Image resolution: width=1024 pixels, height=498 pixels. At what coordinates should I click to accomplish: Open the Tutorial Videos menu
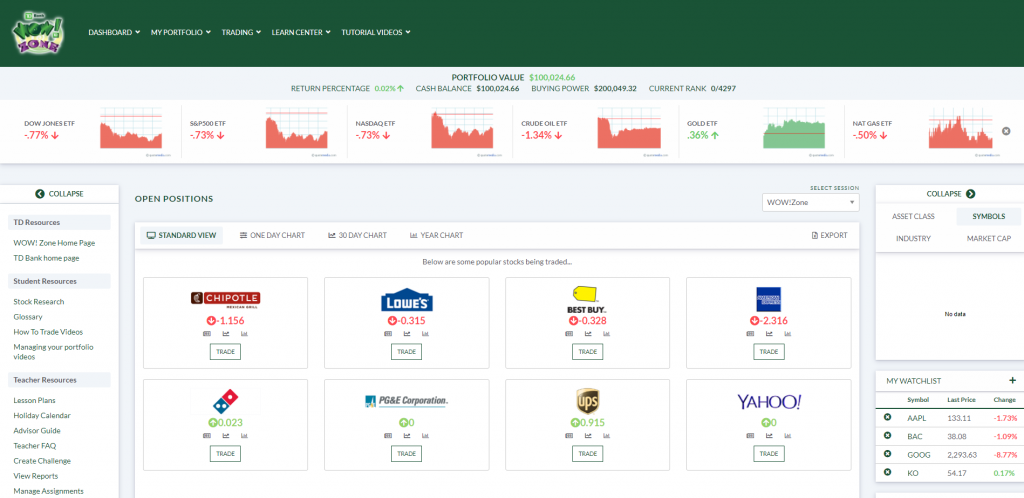click(x=376, y=32)
